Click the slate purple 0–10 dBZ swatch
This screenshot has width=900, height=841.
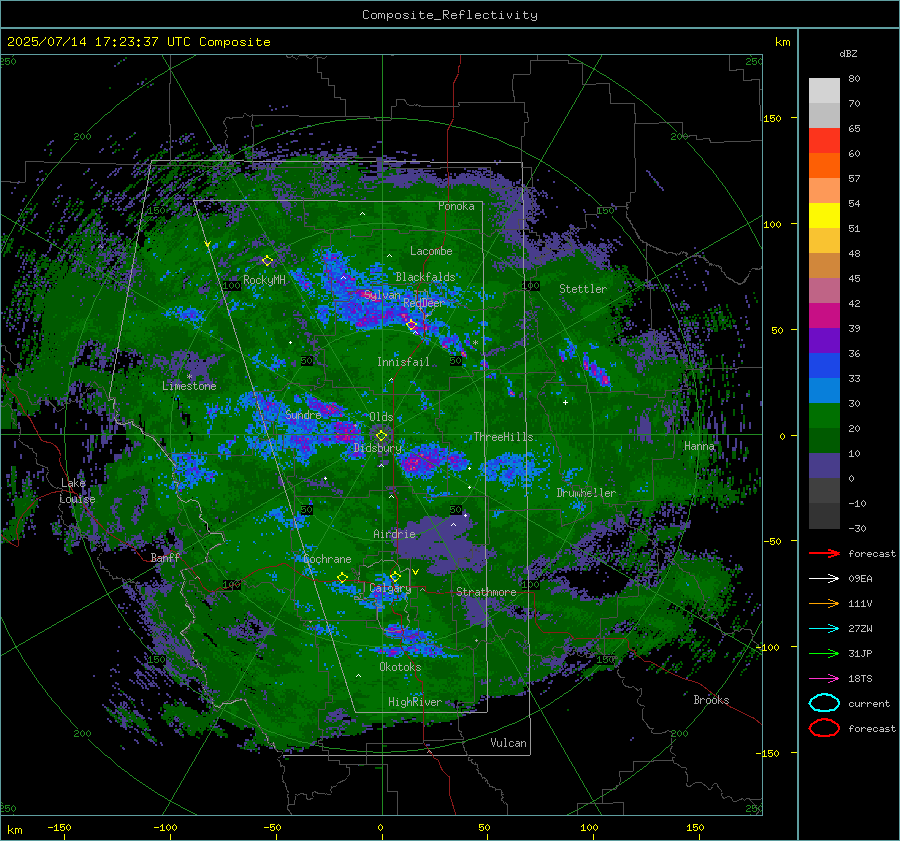pyautogui.click(x=824, y=465)
